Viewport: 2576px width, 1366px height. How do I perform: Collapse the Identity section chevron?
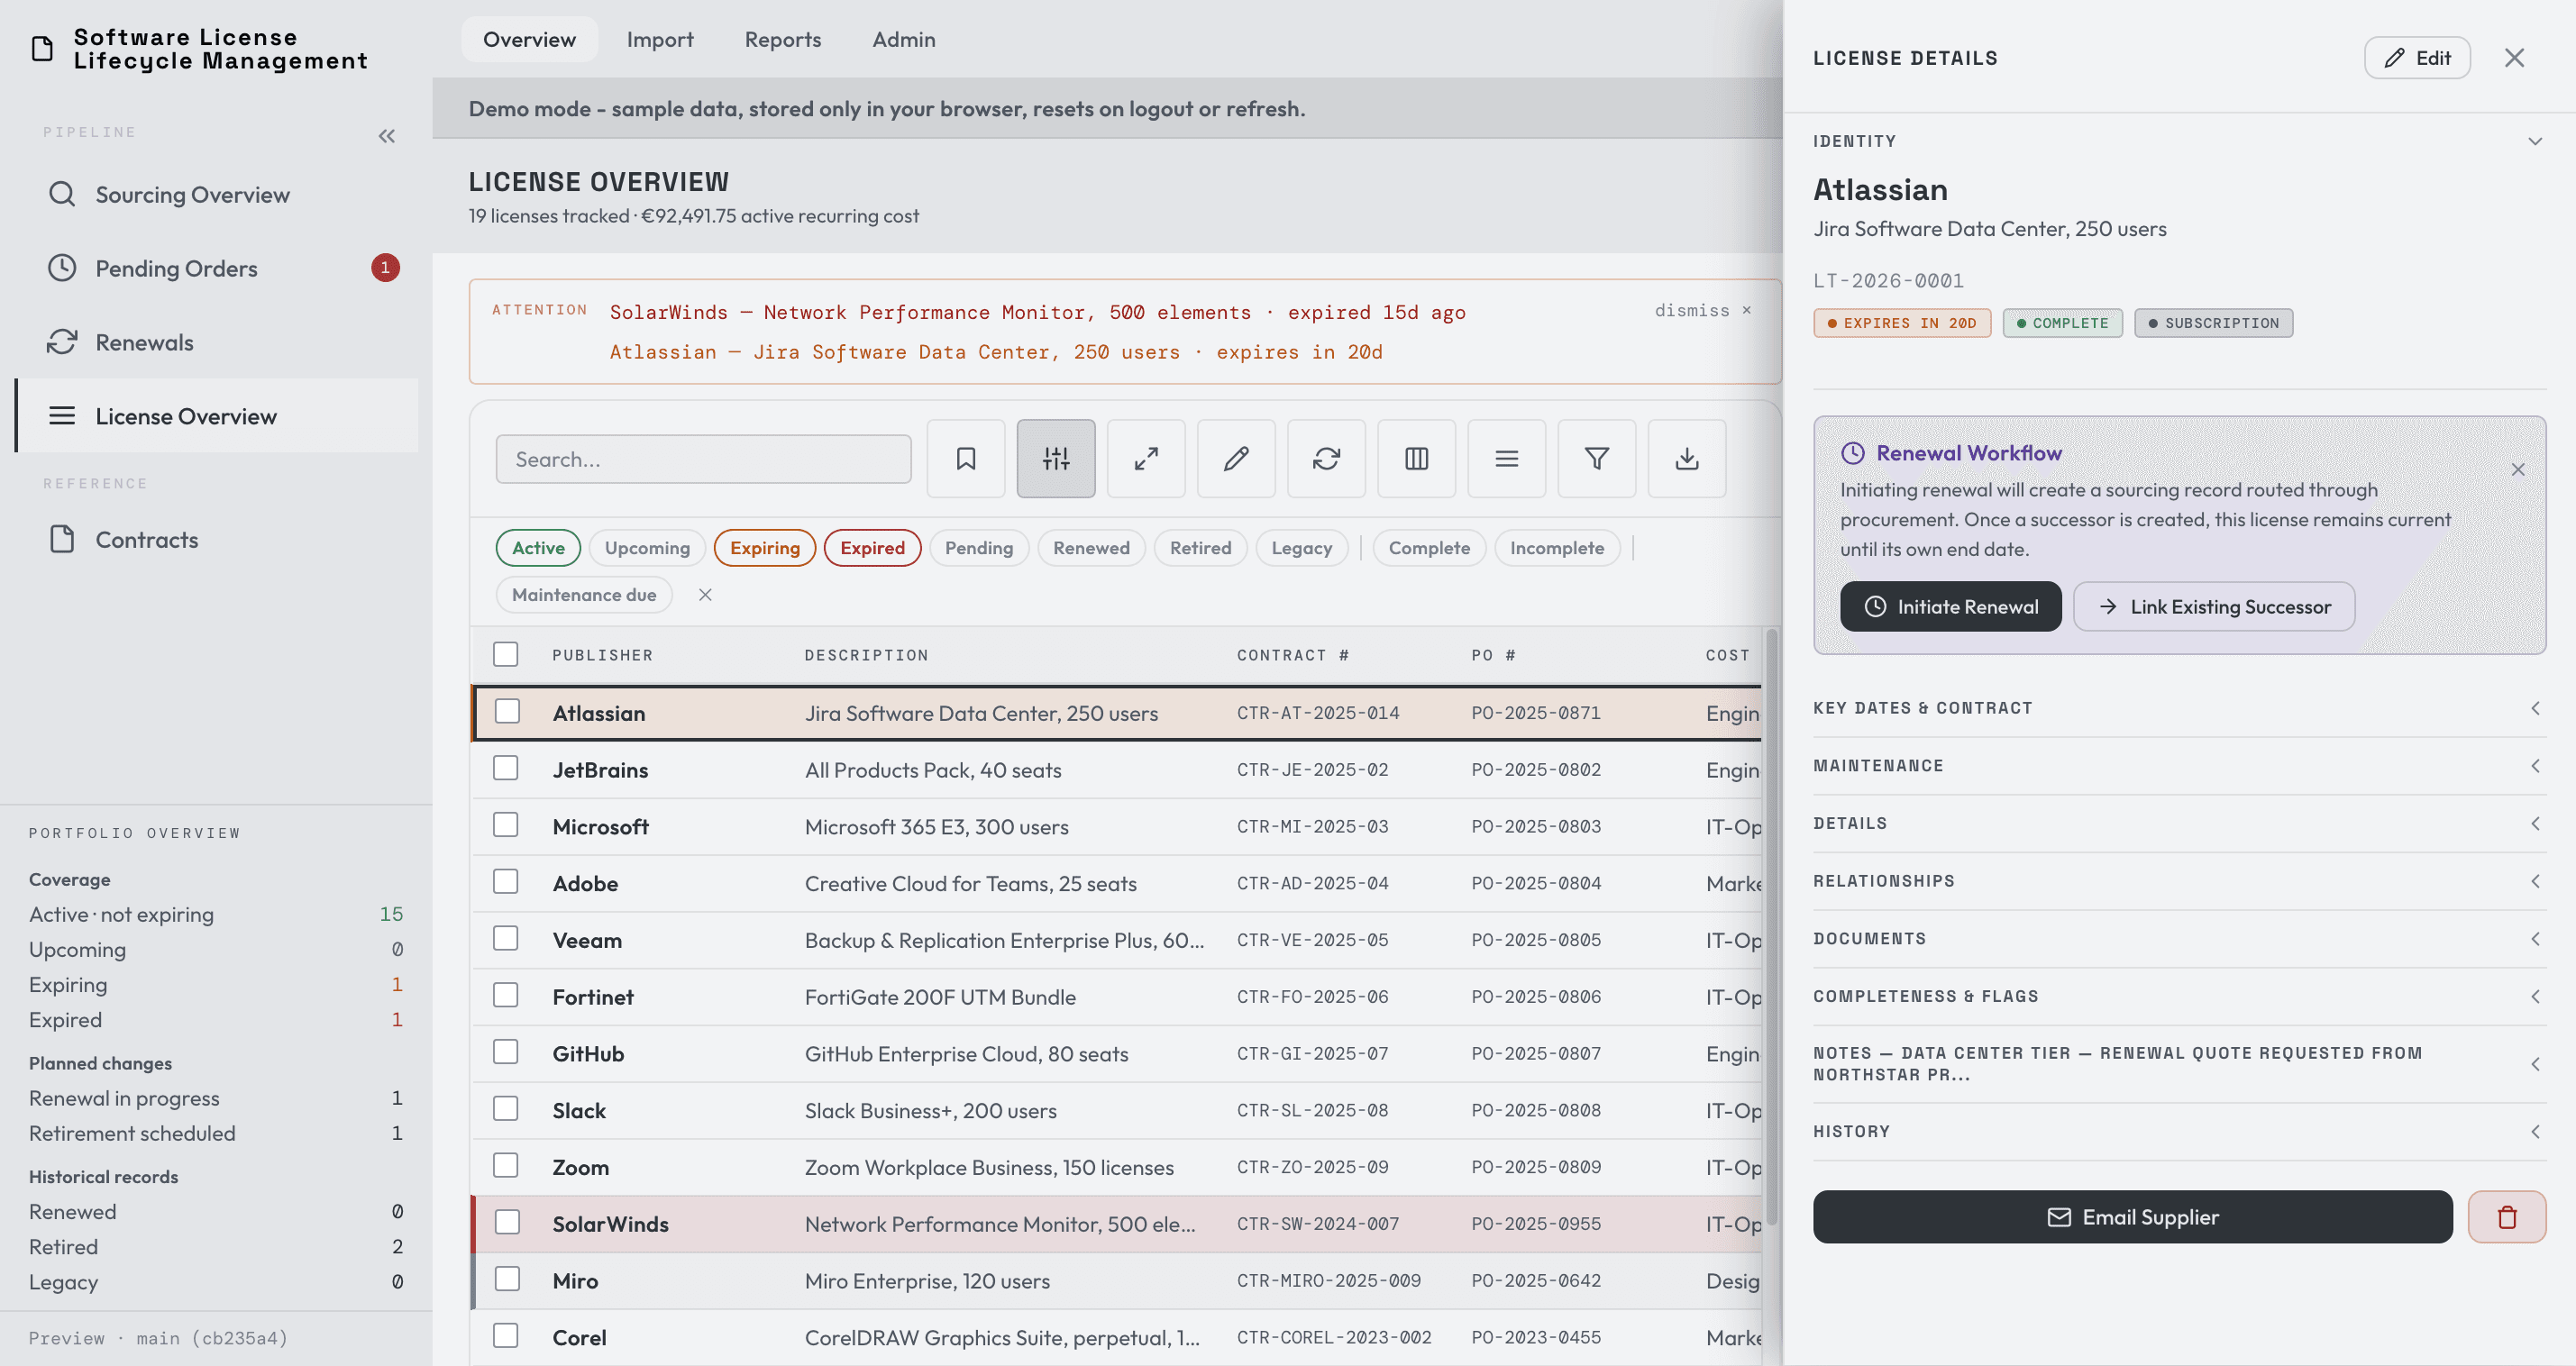tap(2534, 141)
